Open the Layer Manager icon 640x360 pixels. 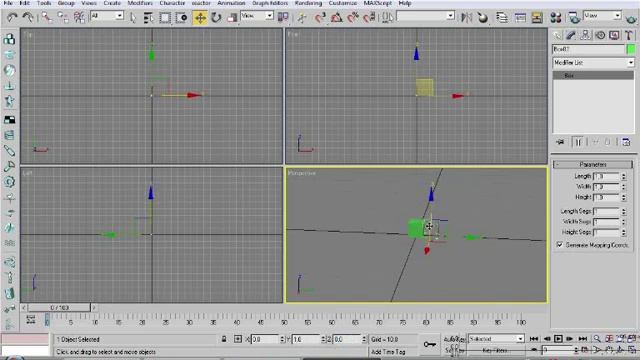(502, 17)
